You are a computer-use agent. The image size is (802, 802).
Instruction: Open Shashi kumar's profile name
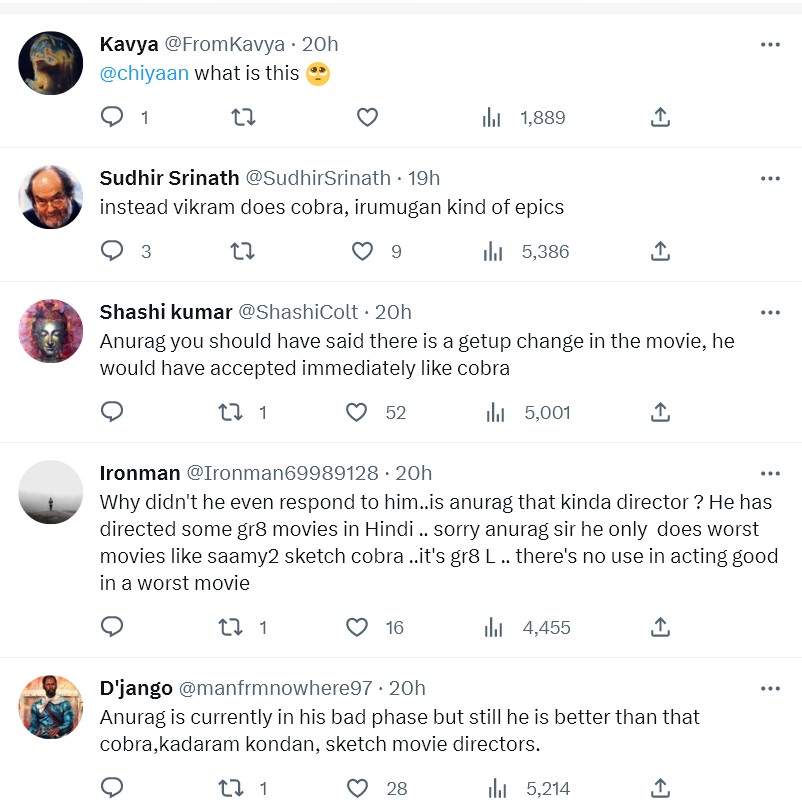[x=166, y=312]
